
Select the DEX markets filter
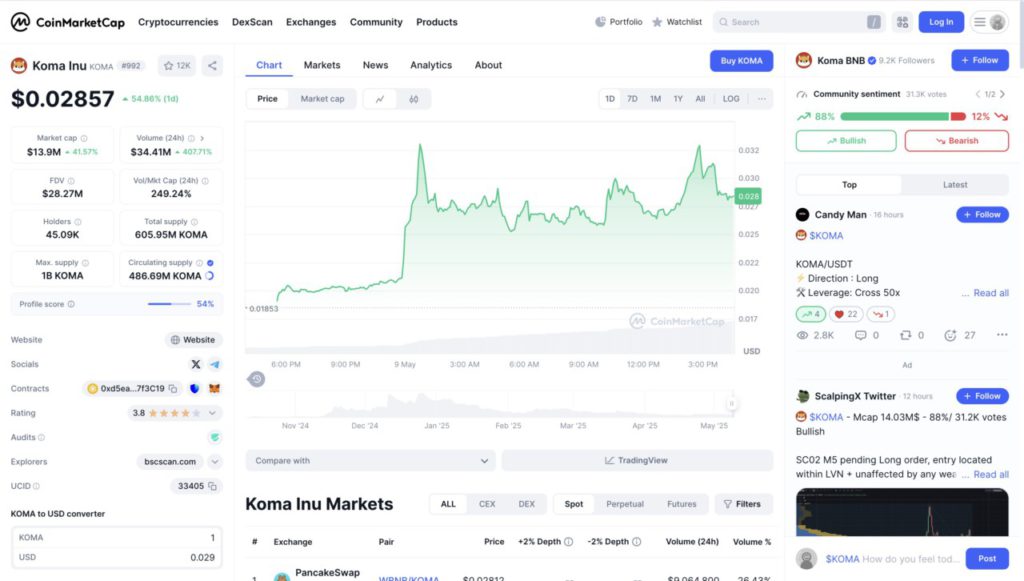click(x=526, y=504)
